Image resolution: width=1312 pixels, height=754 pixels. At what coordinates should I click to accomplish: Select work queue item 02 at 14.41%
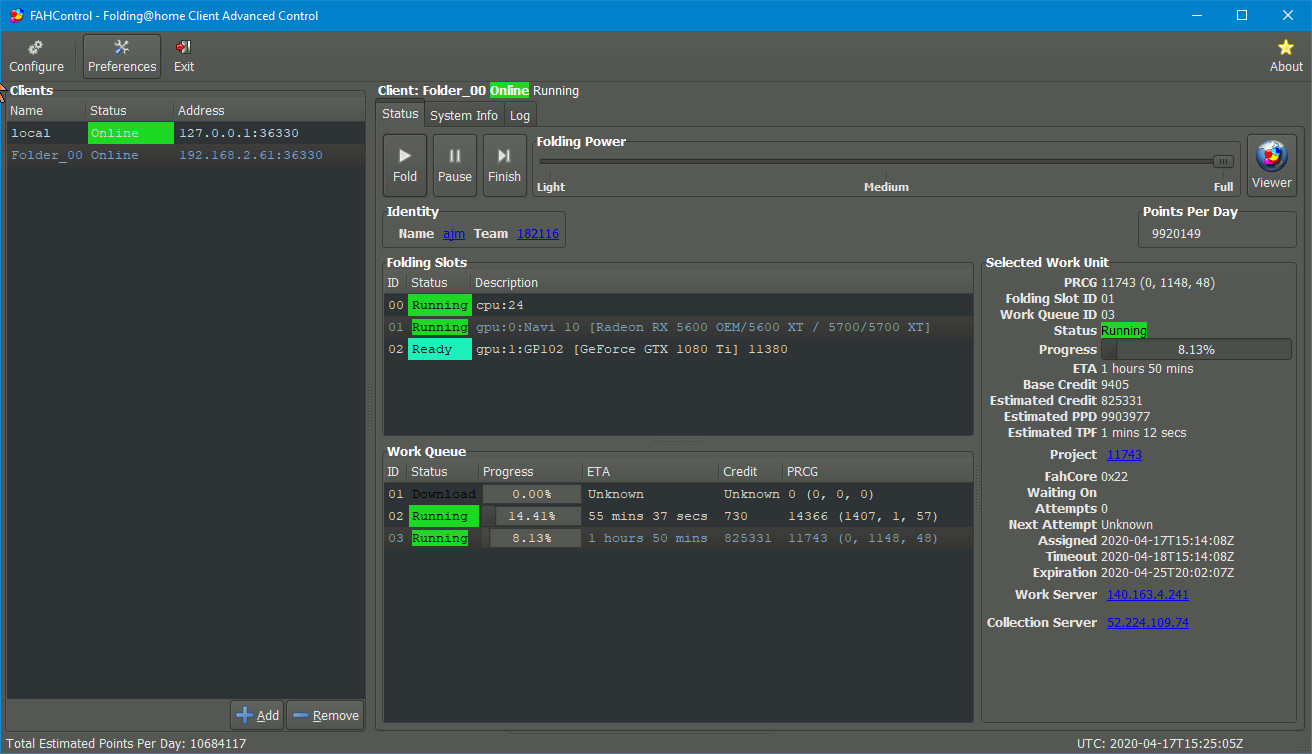[678, 516]
